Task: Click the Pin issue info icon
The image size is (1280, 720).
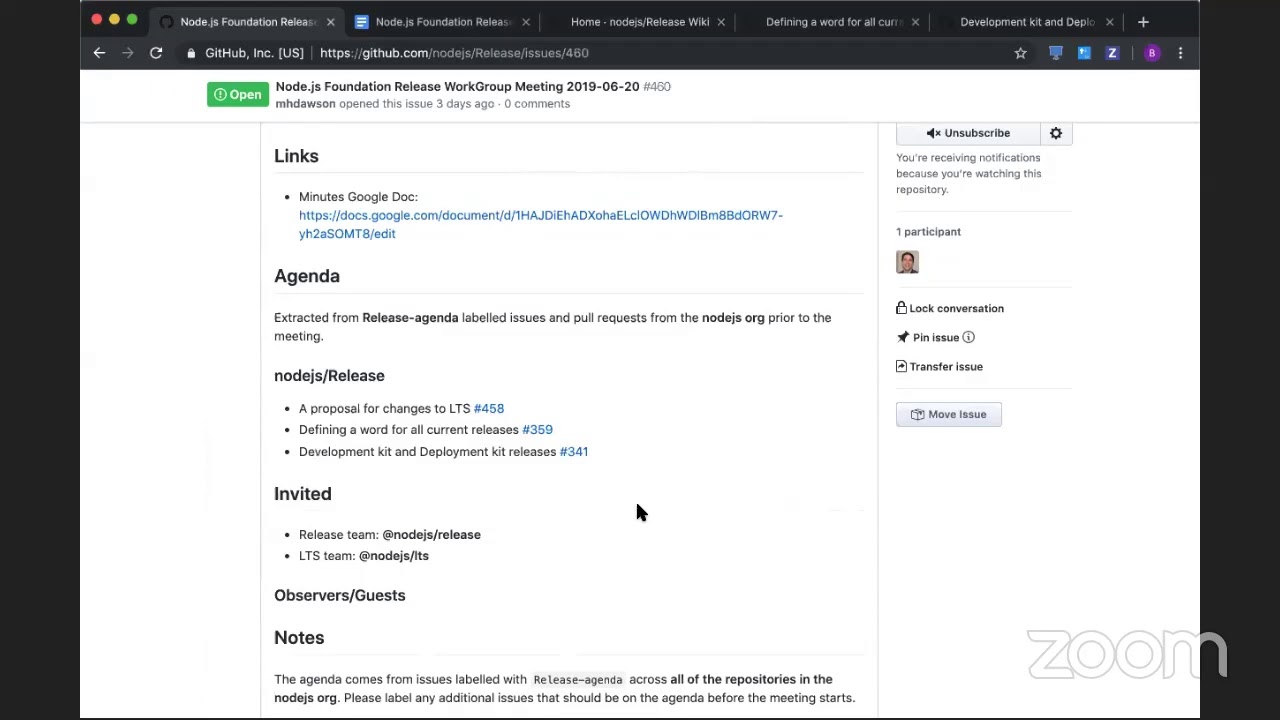Action: click(968, 337)
